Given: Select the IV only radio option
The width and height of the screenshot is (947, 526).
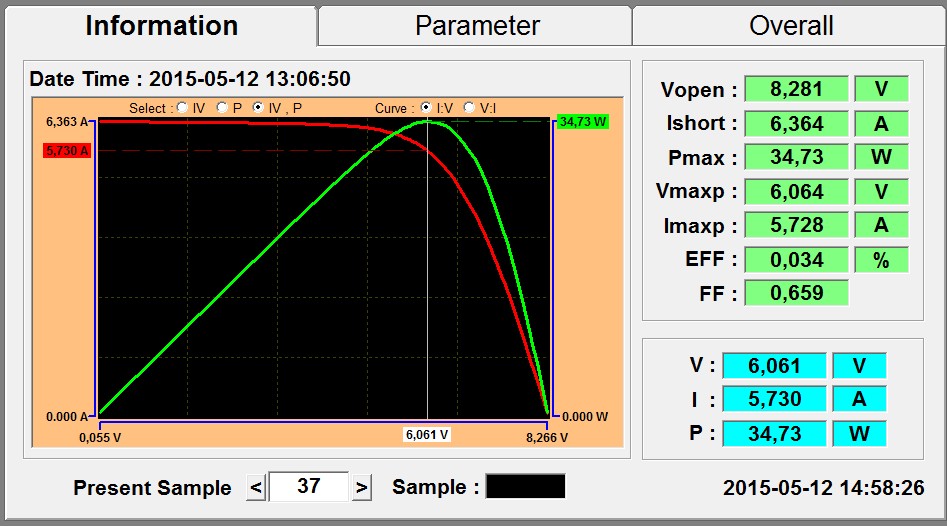Looking at the screenshot, I should [x=183, y=108].
